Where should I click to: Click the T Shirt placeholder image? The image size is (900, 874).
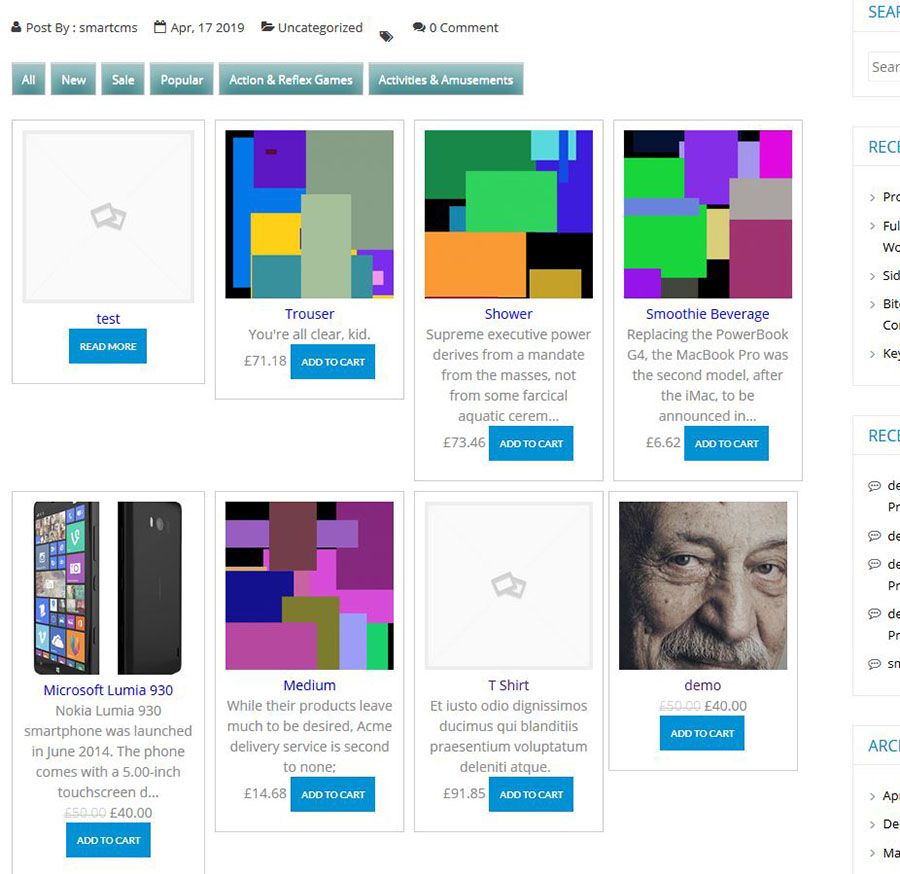pos(509,586)
